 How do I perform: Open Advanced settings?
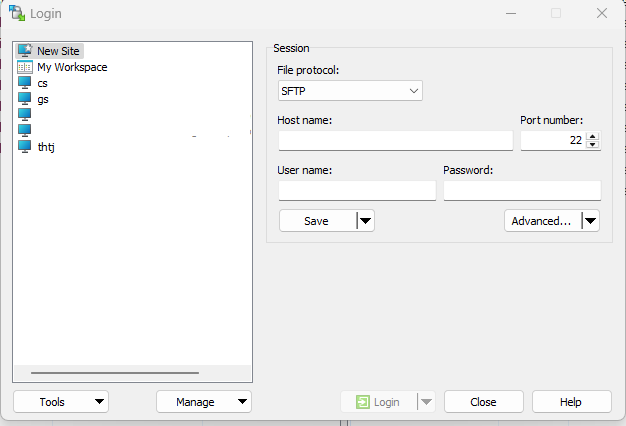coord(542,221)
